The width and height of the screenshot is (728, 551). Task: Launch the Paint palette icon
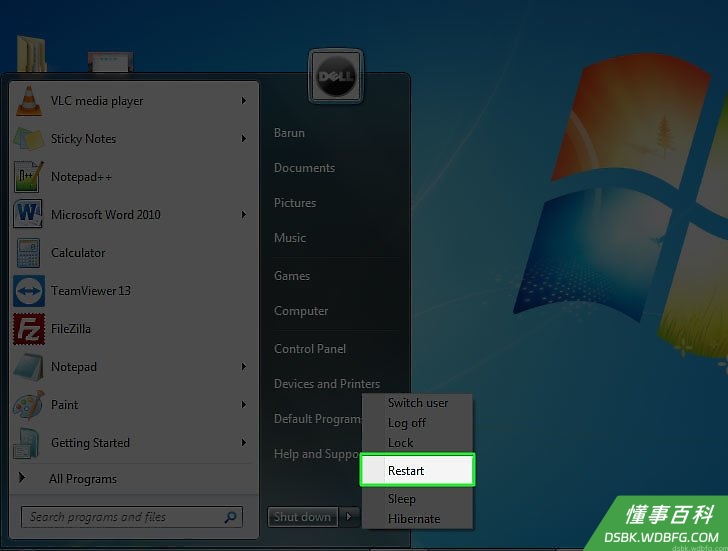point(29,405)
